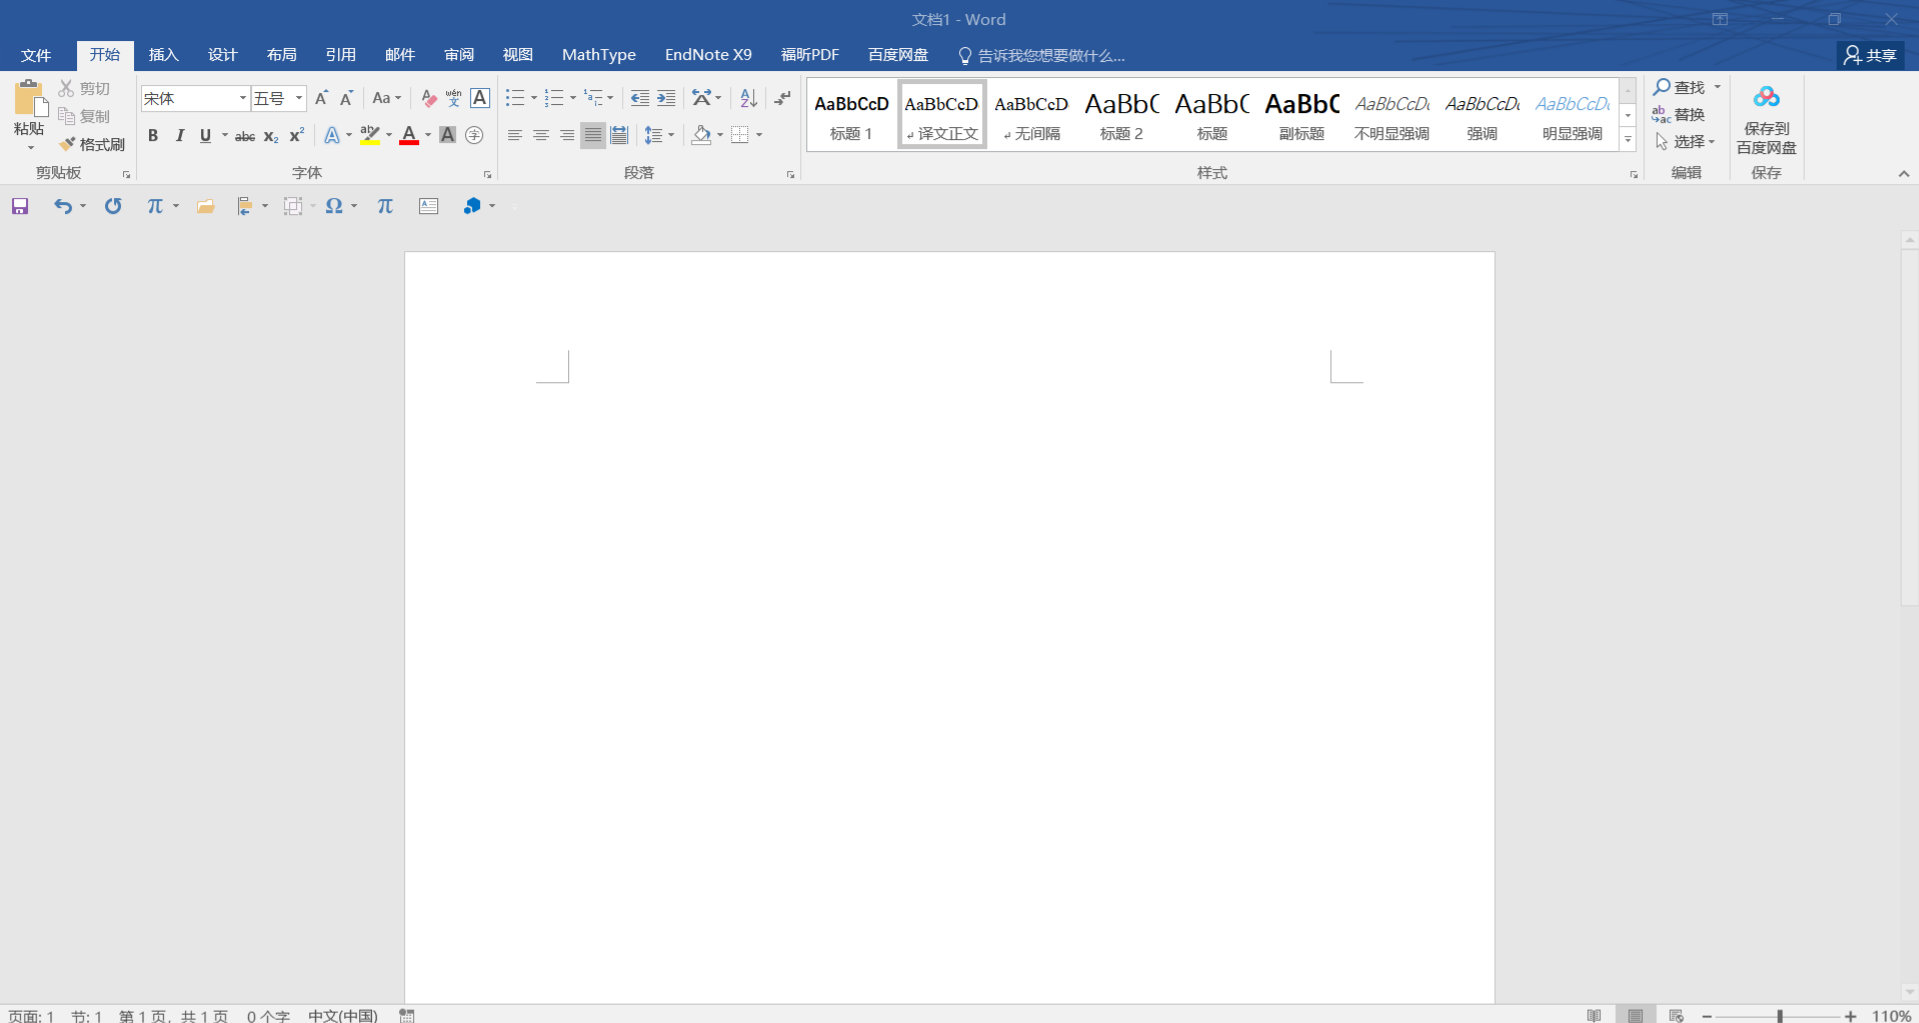The height and width of the screenshot is (1023, 1919).
Task: Click the Sort (A-Z) icon
Action: 748,98
